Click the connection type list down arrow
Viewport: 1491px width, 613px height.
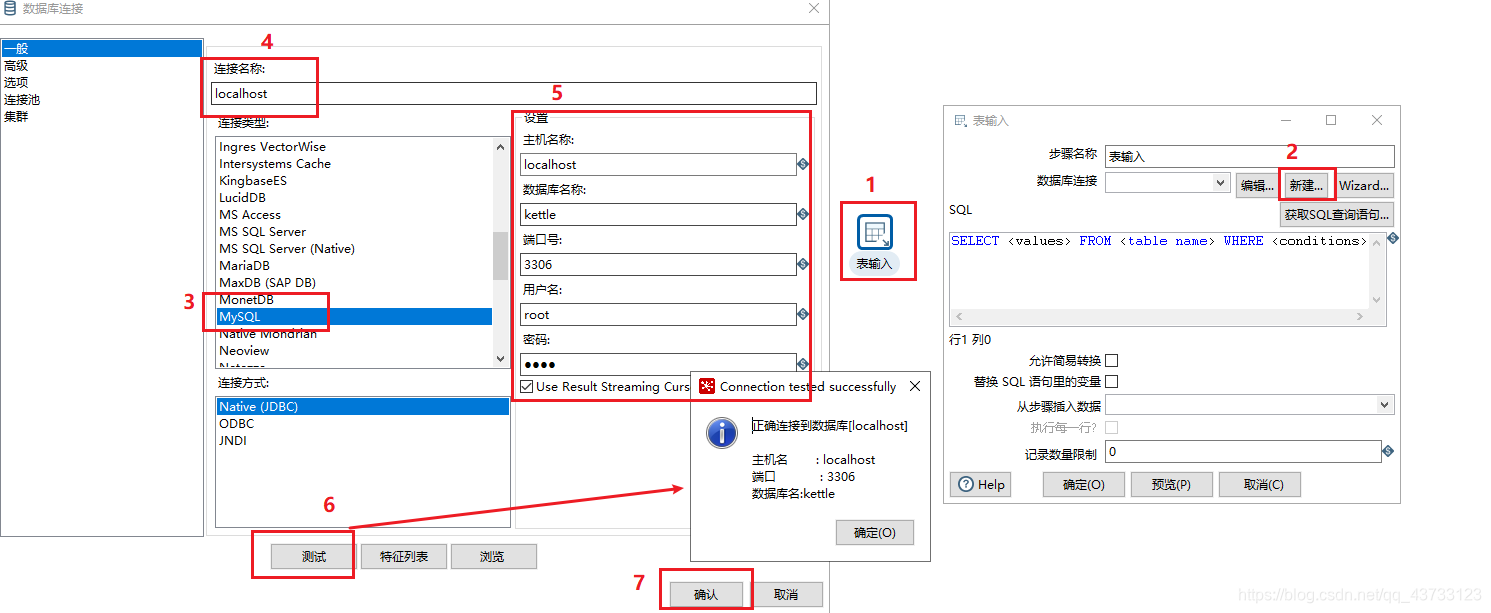[x=501, y=358]
